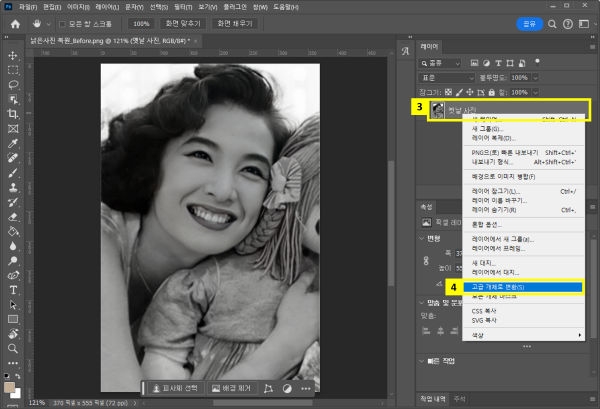Select the Lasso tool
This screenshot has width=600, height=409.
click(x=13, y=86)
